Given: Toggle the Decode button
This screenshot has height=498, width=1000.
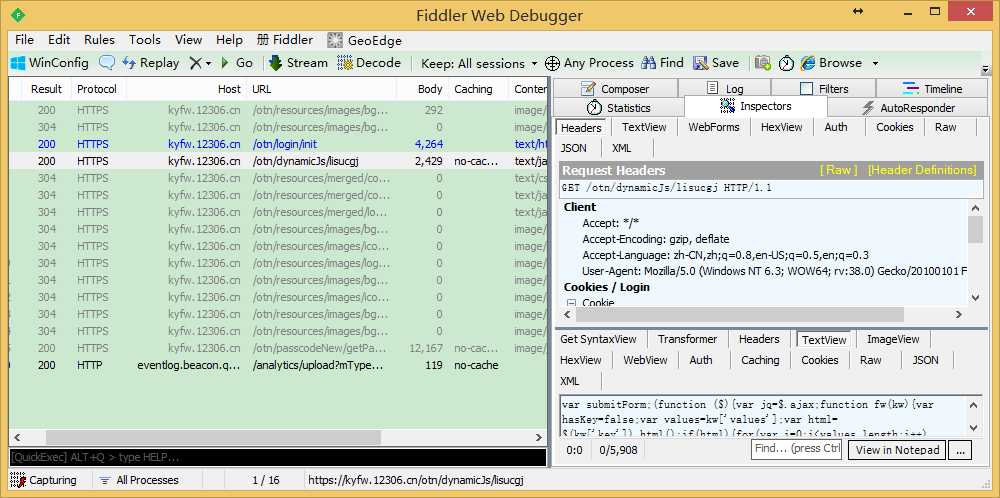Looking at the screenshot, I should pos(369,62).
